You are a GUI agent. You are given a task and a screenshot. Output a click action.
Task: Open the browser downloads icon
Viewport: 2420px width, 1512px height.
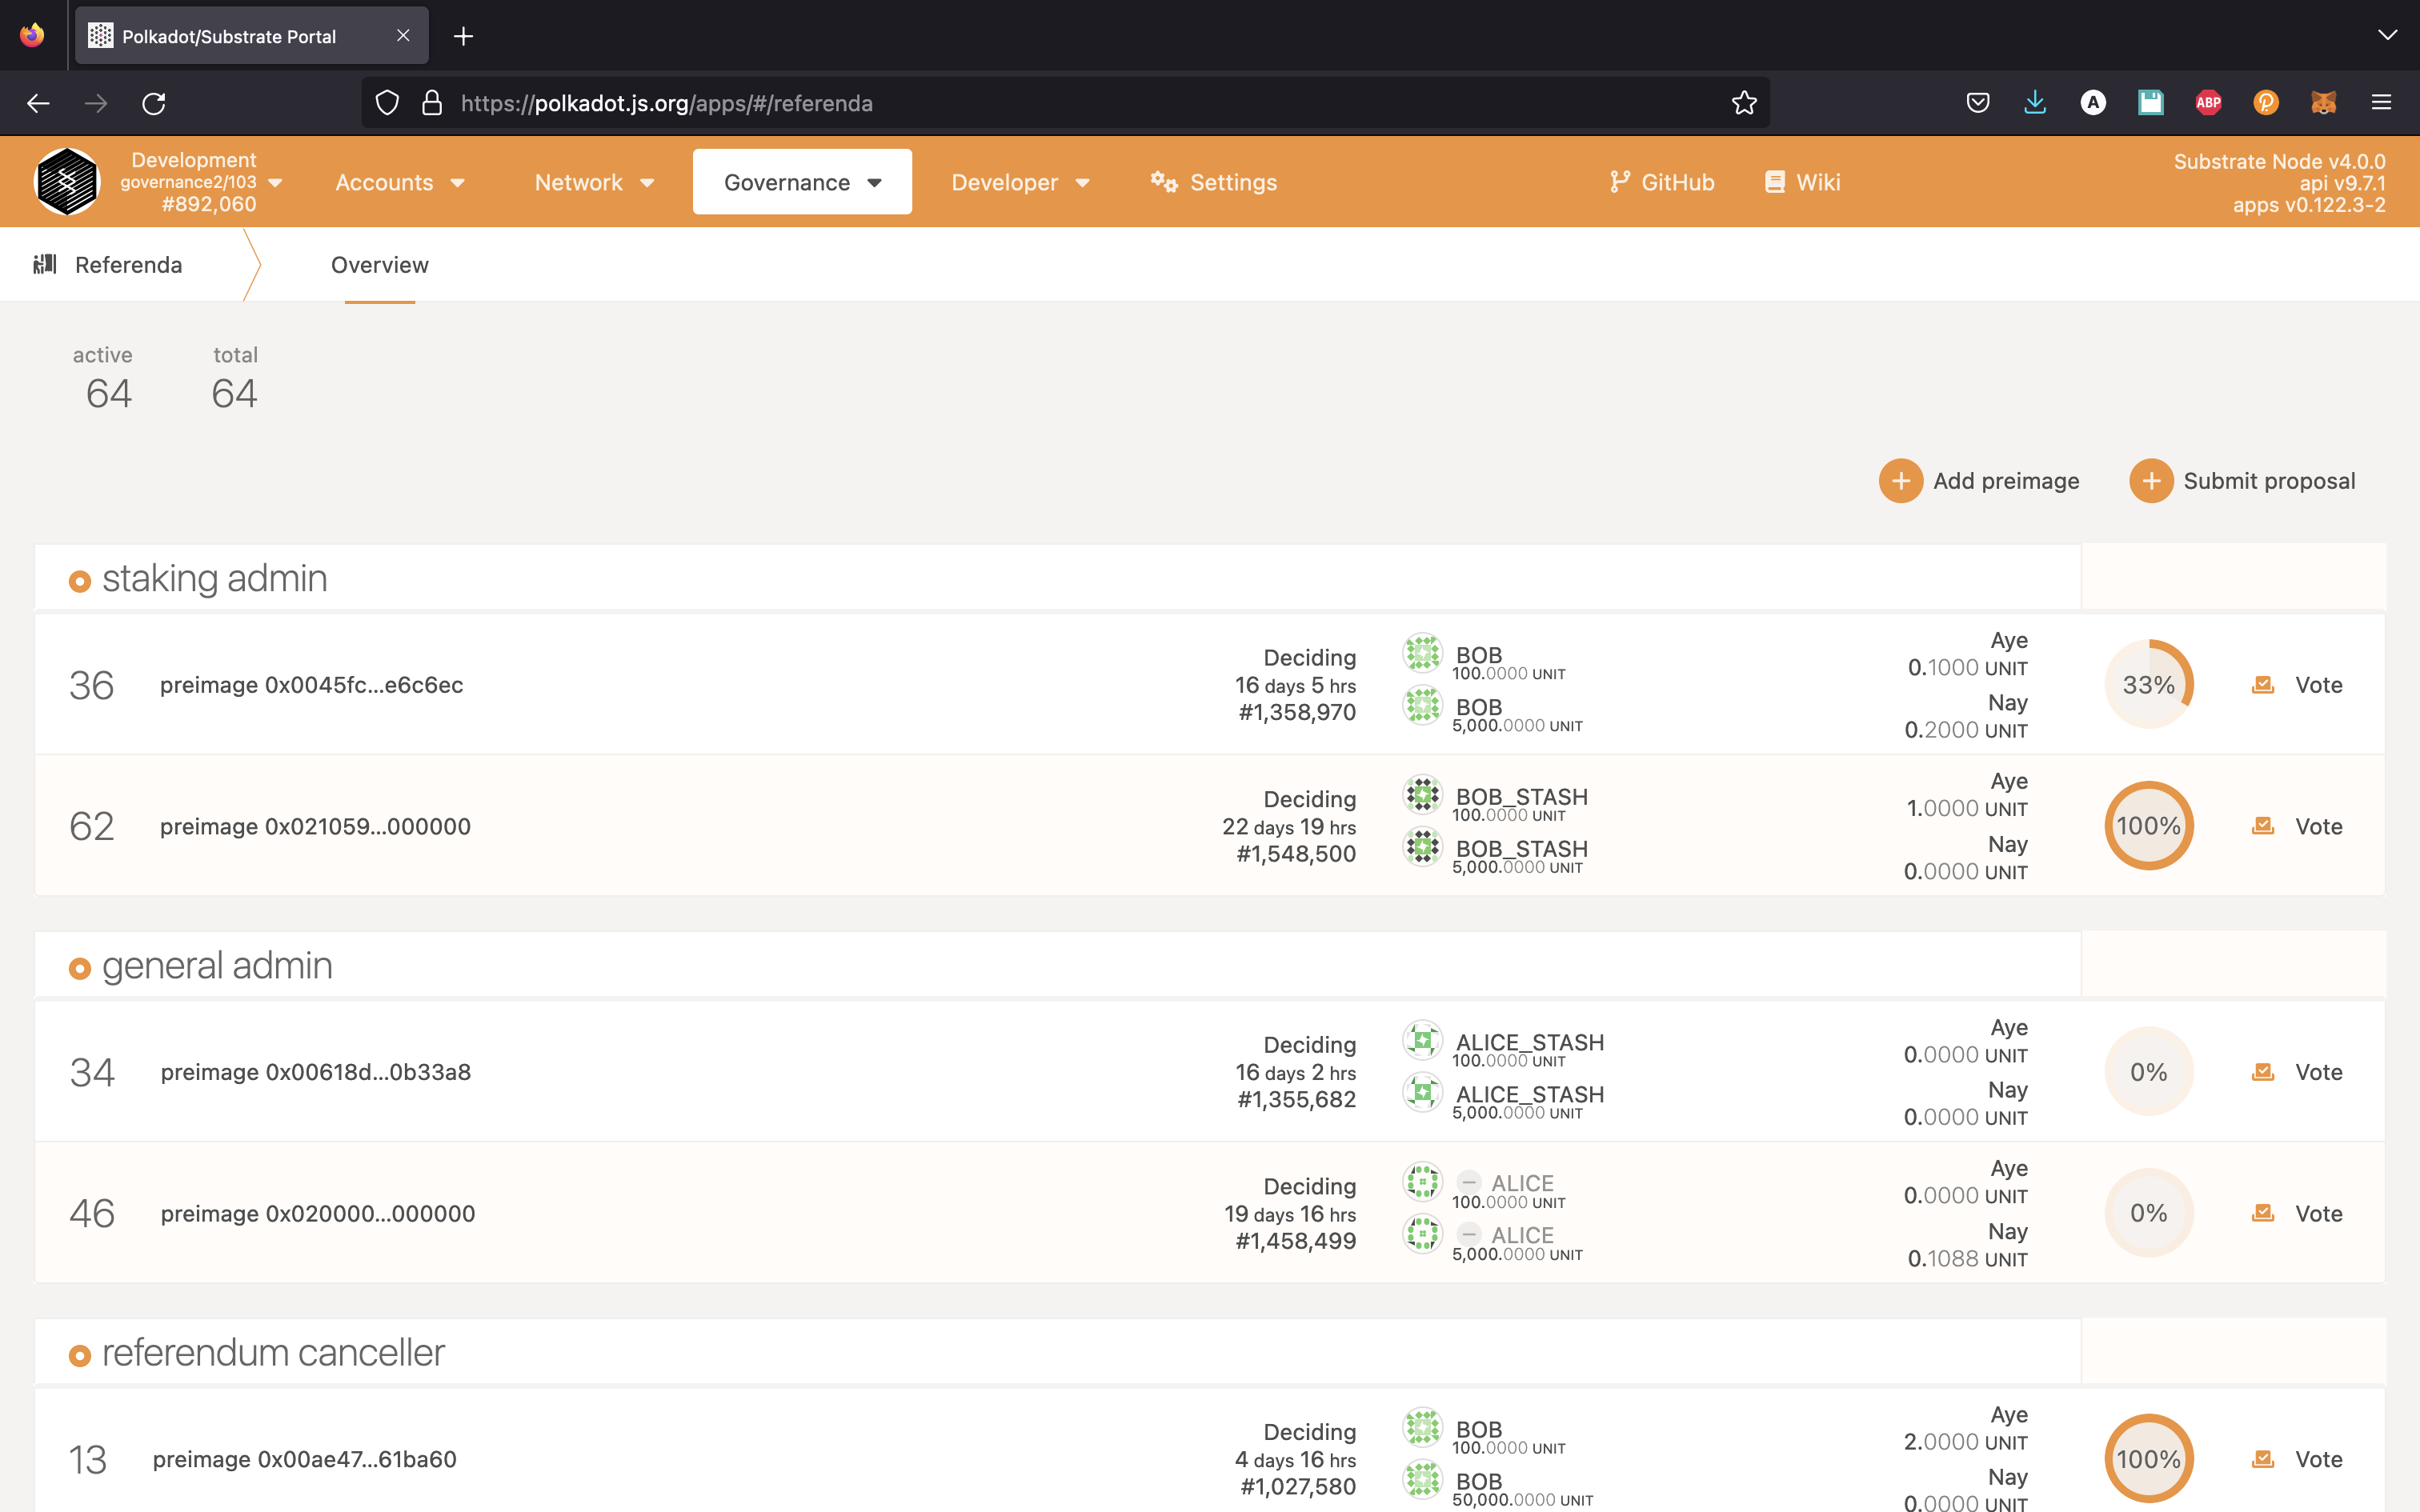tap(2035, 102)
